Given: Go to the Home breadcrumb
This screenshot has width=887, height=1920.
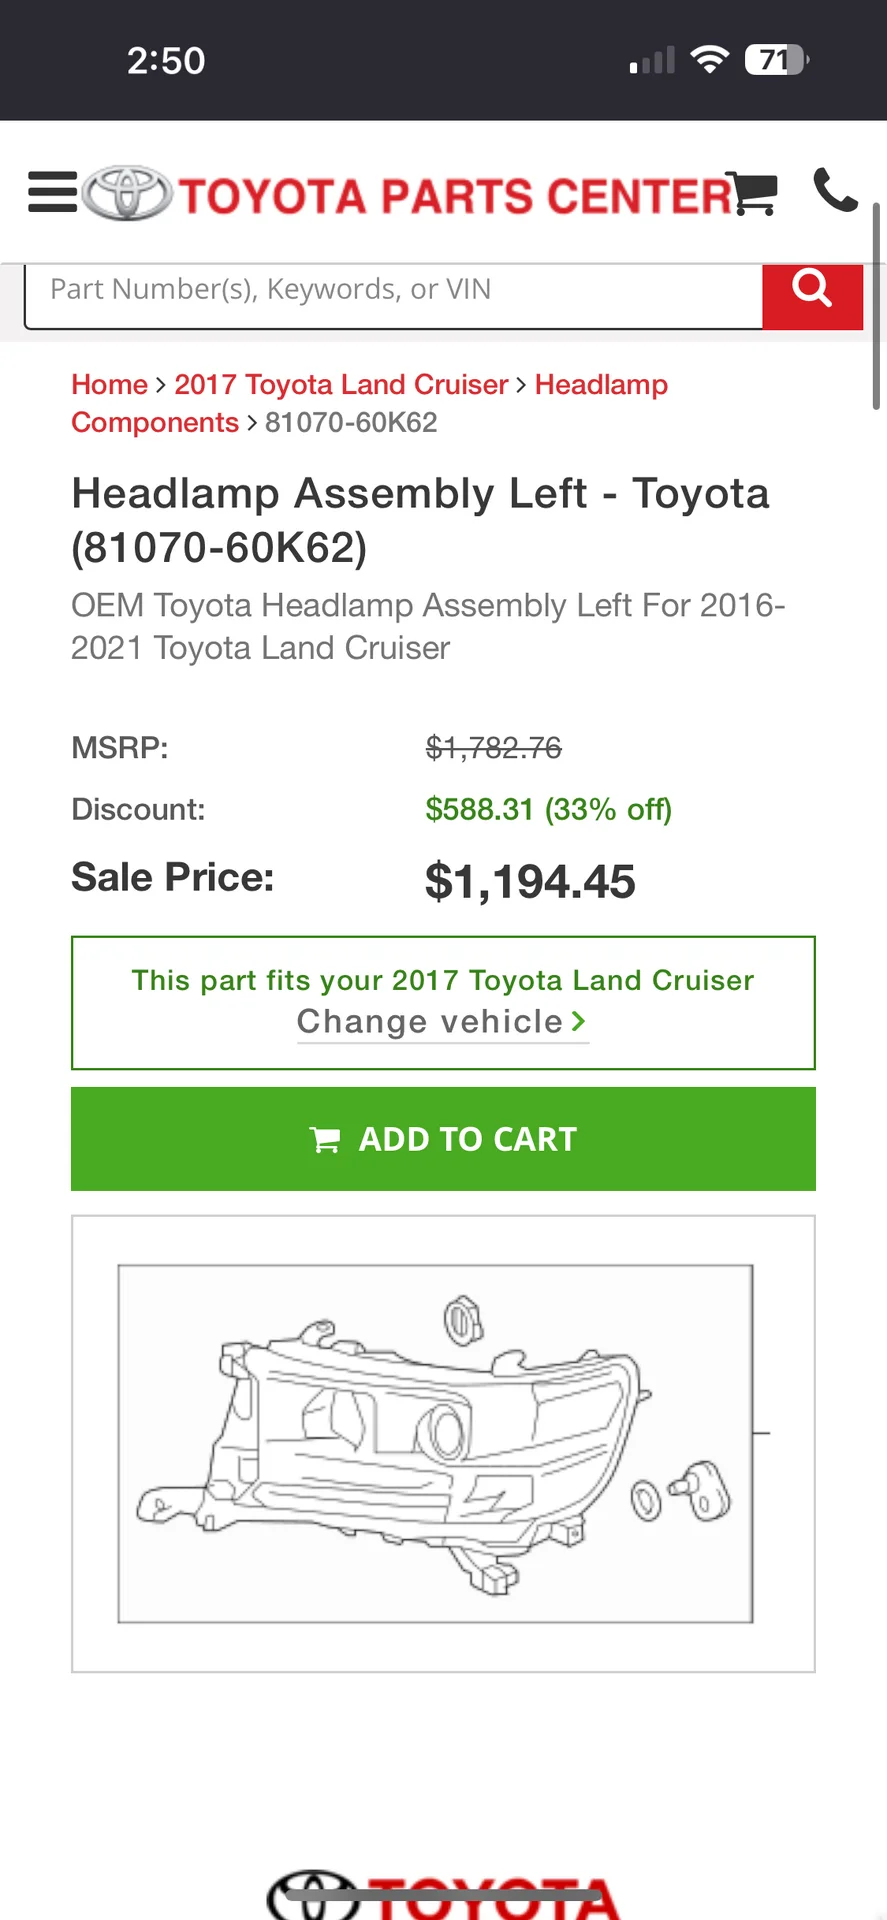Looking at the screenshot, I should pyautogui.click(x=109, y=385).
